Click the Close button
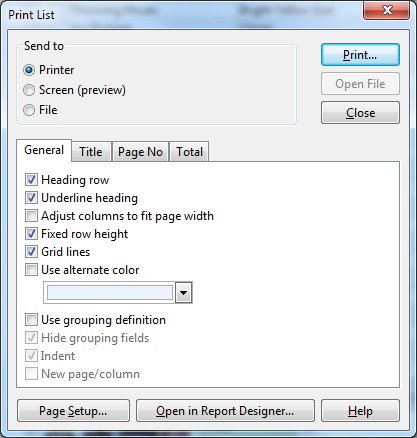The image size is (417, 438). click(360, 113)
